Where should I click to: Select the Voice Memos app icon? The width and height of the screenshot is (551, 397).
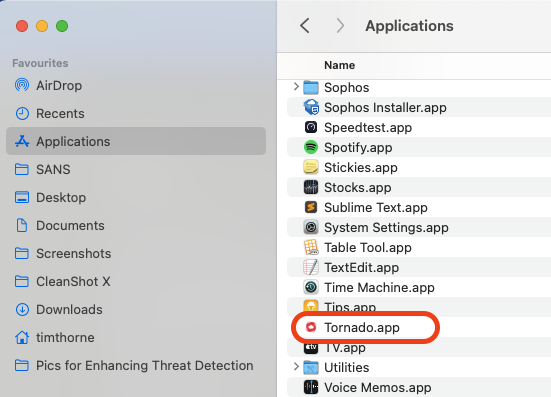[x=311, y=388]
